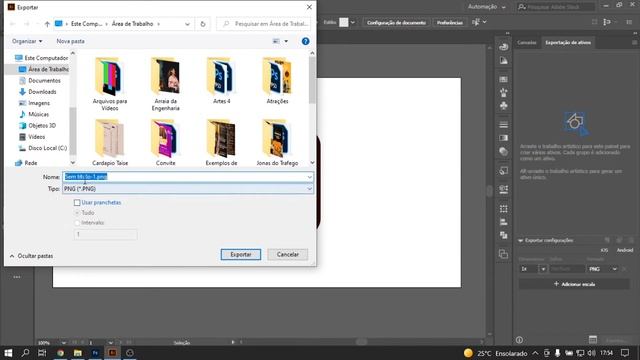Image resolution: width=640 pixels, height=360 pixels.
Task: Open taskbar search magnifier
Action: (x=25, y=353)
